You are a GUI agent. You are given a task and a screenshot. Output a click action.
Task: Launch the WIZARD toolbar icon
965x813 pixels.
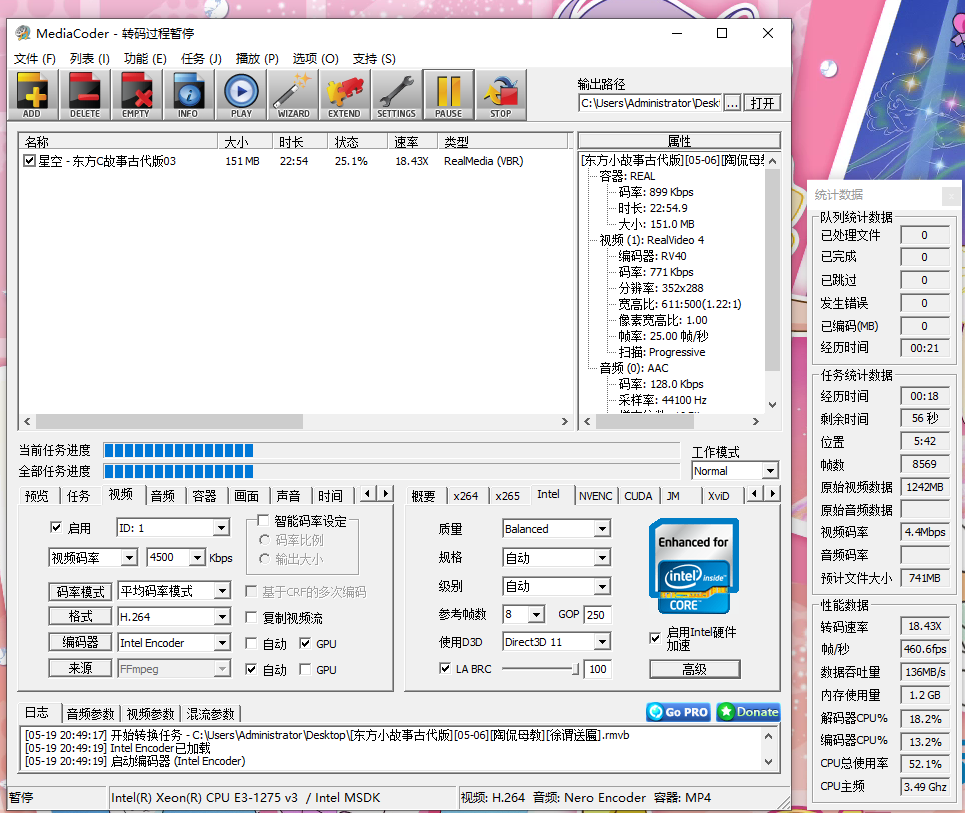pyautogui.click(x=293, y=95)
